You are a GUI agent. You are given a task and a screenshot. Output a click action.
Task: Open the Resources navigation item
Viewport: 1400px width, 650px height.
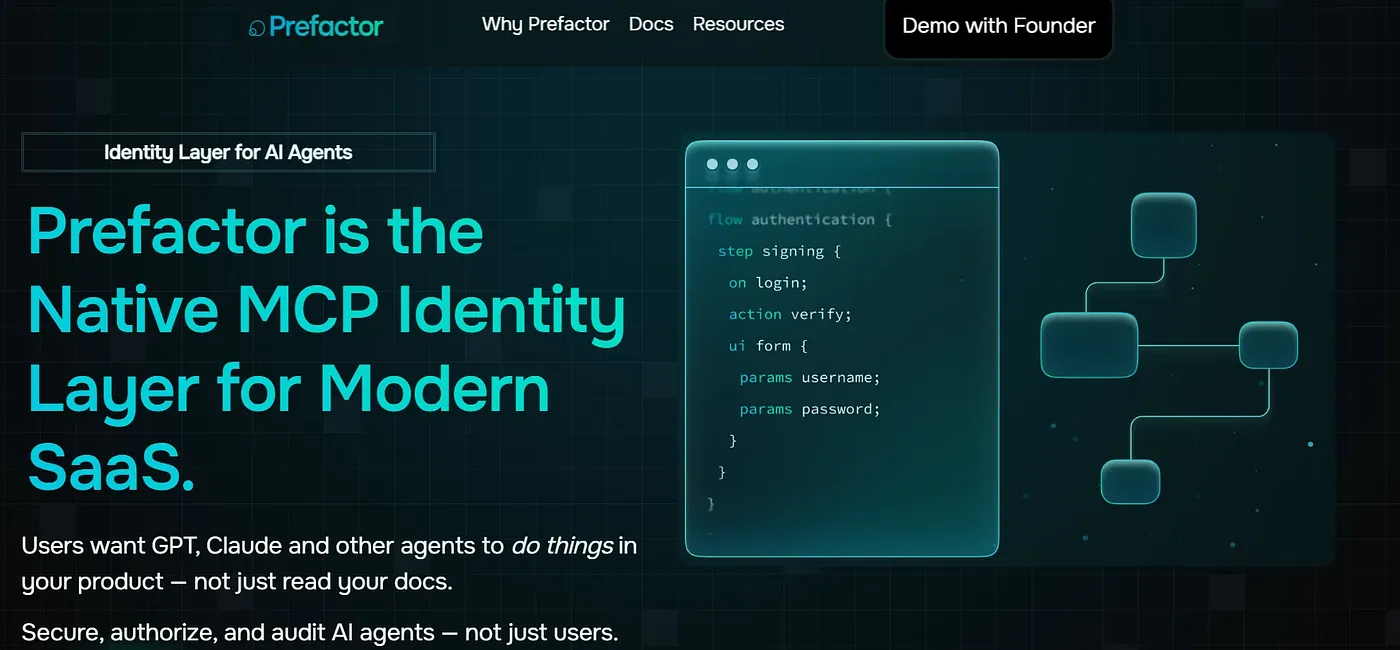tap(738, 24)
